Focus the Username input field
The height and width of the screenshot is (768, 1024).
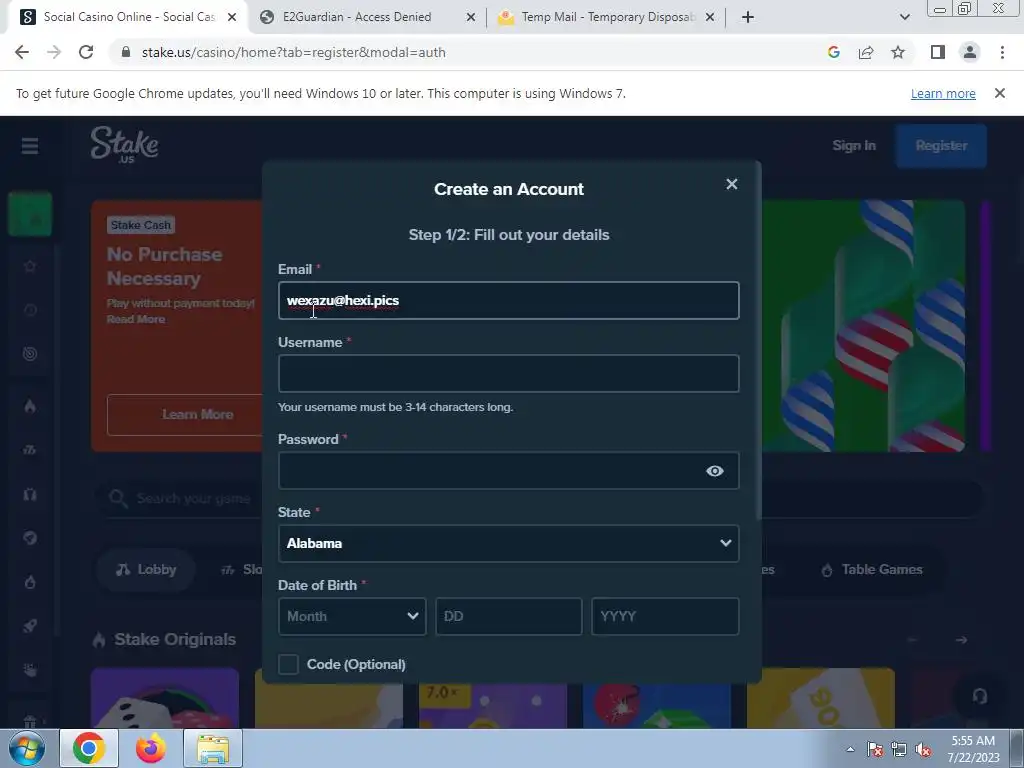click(x=508, y=374)
